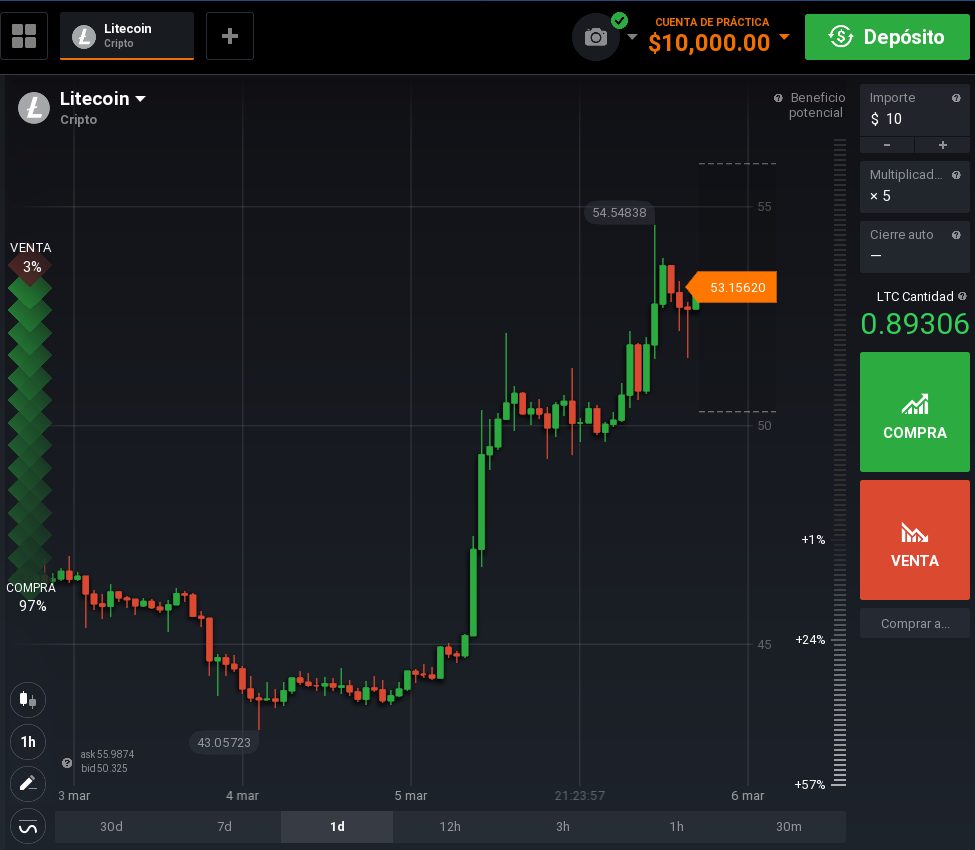Open the candlestick chart type selector
Image resolution: width=975 pixels, height=850 pixels.
tap(28, 700)
